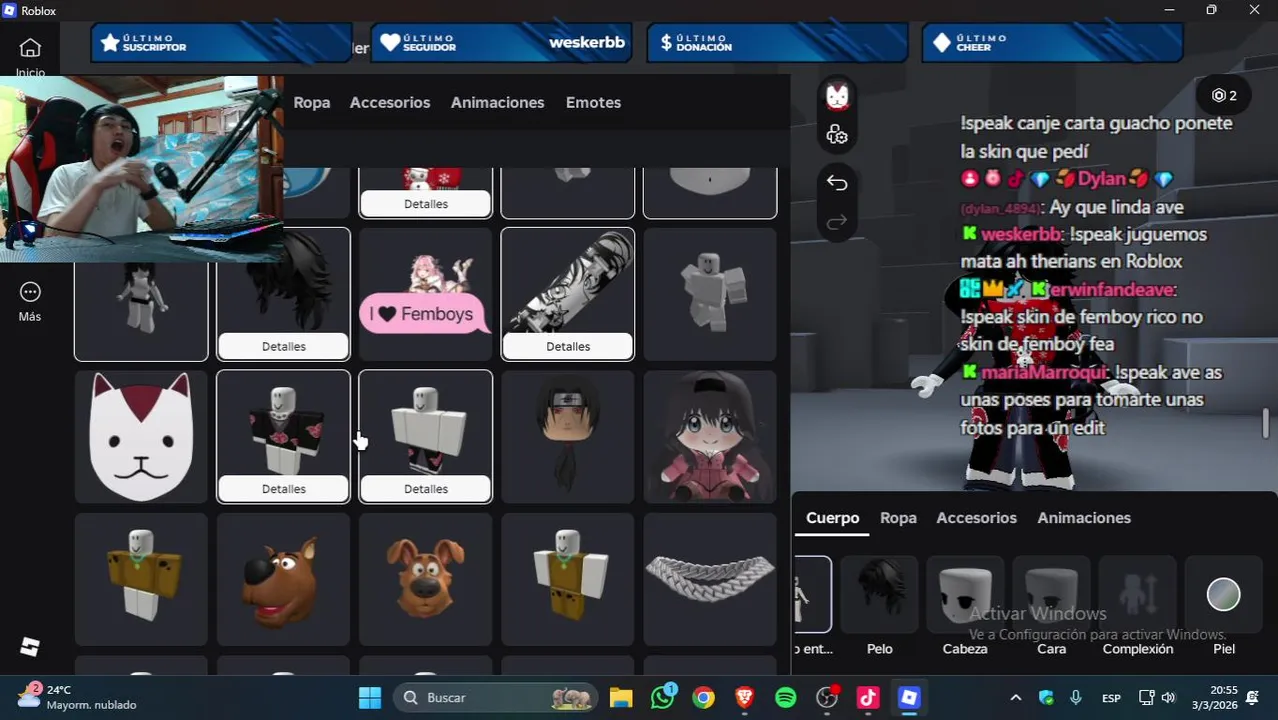Switch to Accesorios tab in catalog panel
Image resolution: width=1278 pixels, height=720 pixels.
(390, 102)
